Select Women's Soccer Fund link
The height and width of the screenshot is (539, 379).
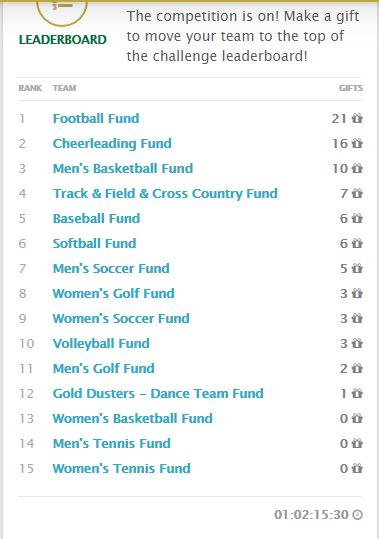[x=121, y=319]
